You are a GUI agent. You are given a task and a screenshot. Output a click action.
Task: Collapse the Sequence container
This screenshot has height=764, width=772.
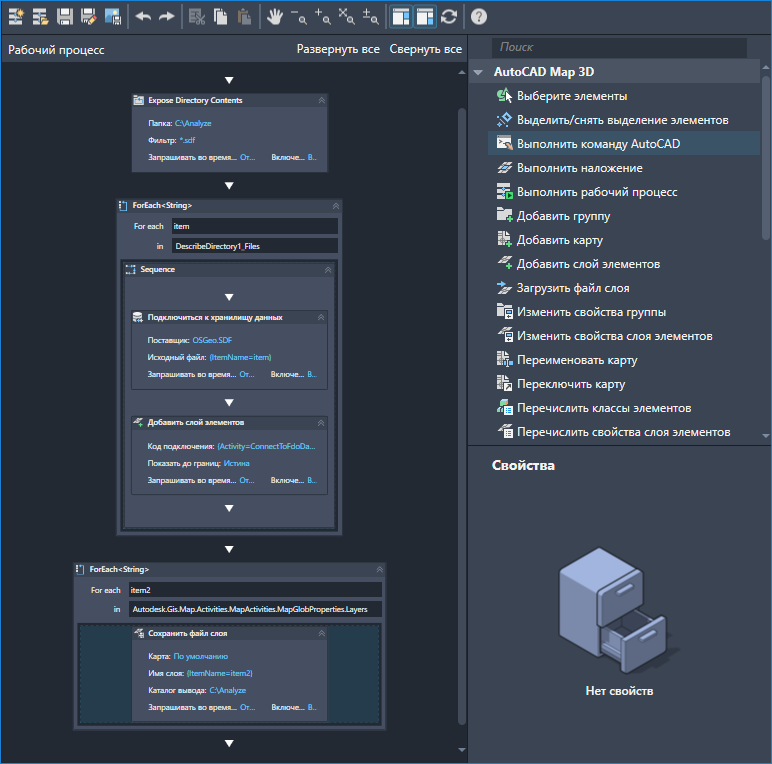[328, 270]
